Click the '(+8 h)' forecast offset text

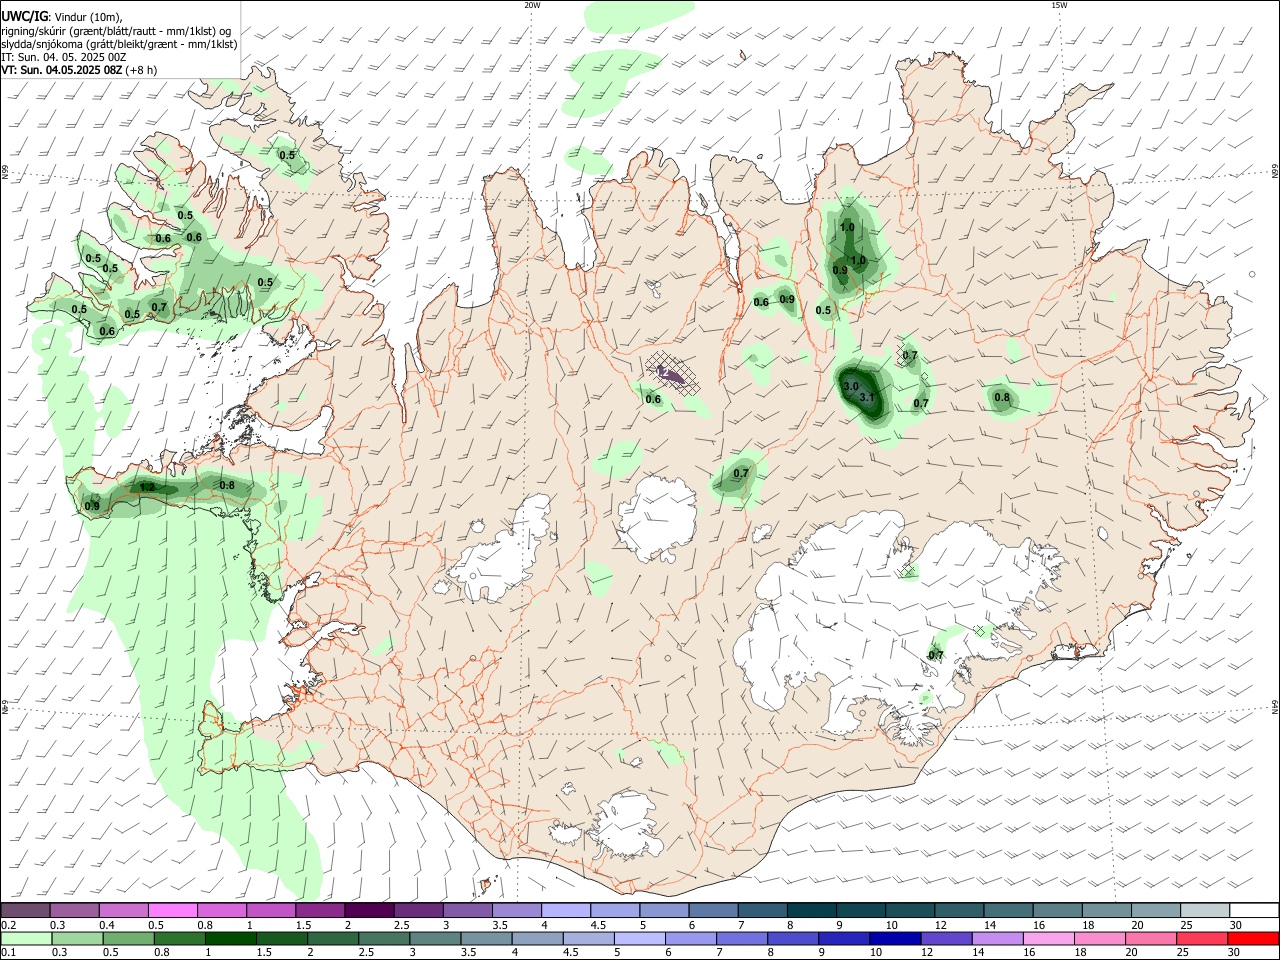tap(142, 70)
